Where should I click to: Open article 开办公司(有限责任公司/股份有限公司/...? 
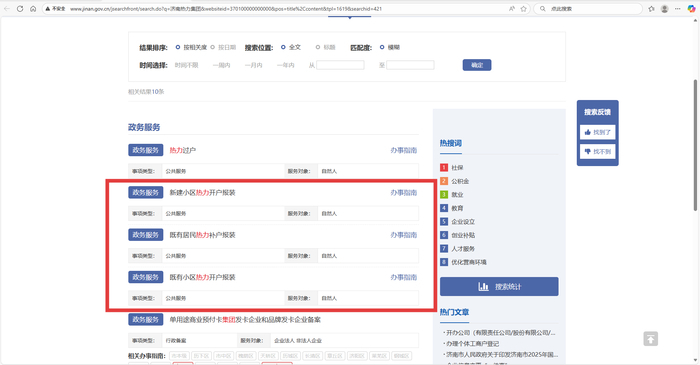click(500, 333)
